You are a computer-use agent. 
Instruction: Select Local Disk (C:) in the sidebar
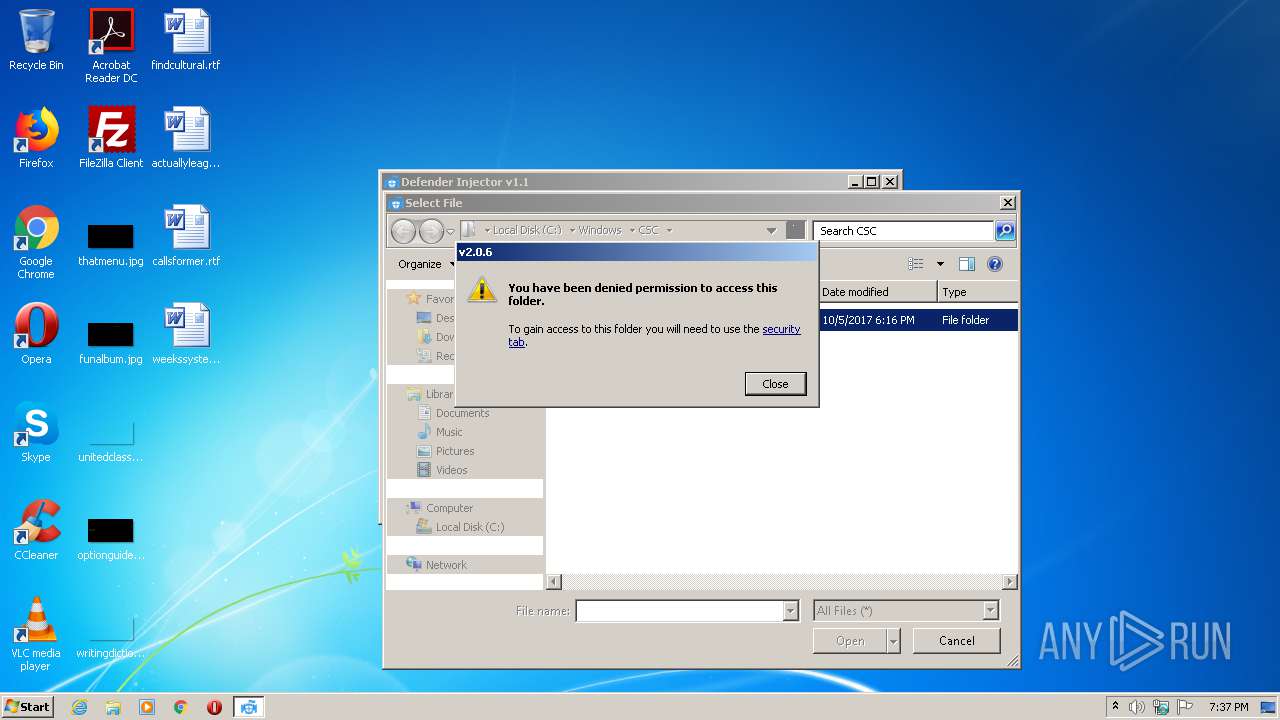point(469,527)
